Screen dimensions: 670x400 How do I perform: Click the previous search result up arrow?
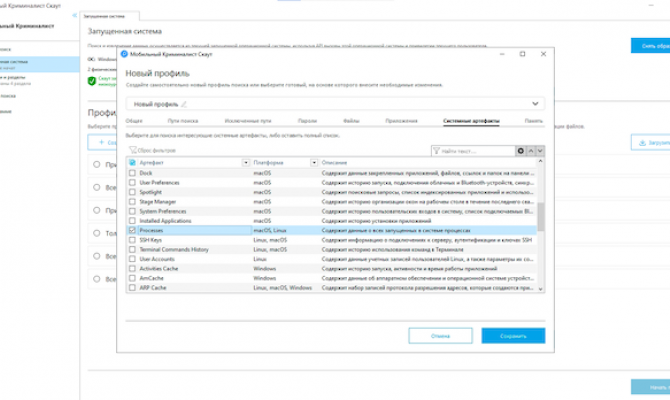pyautogui.click(x=531, y=150)
